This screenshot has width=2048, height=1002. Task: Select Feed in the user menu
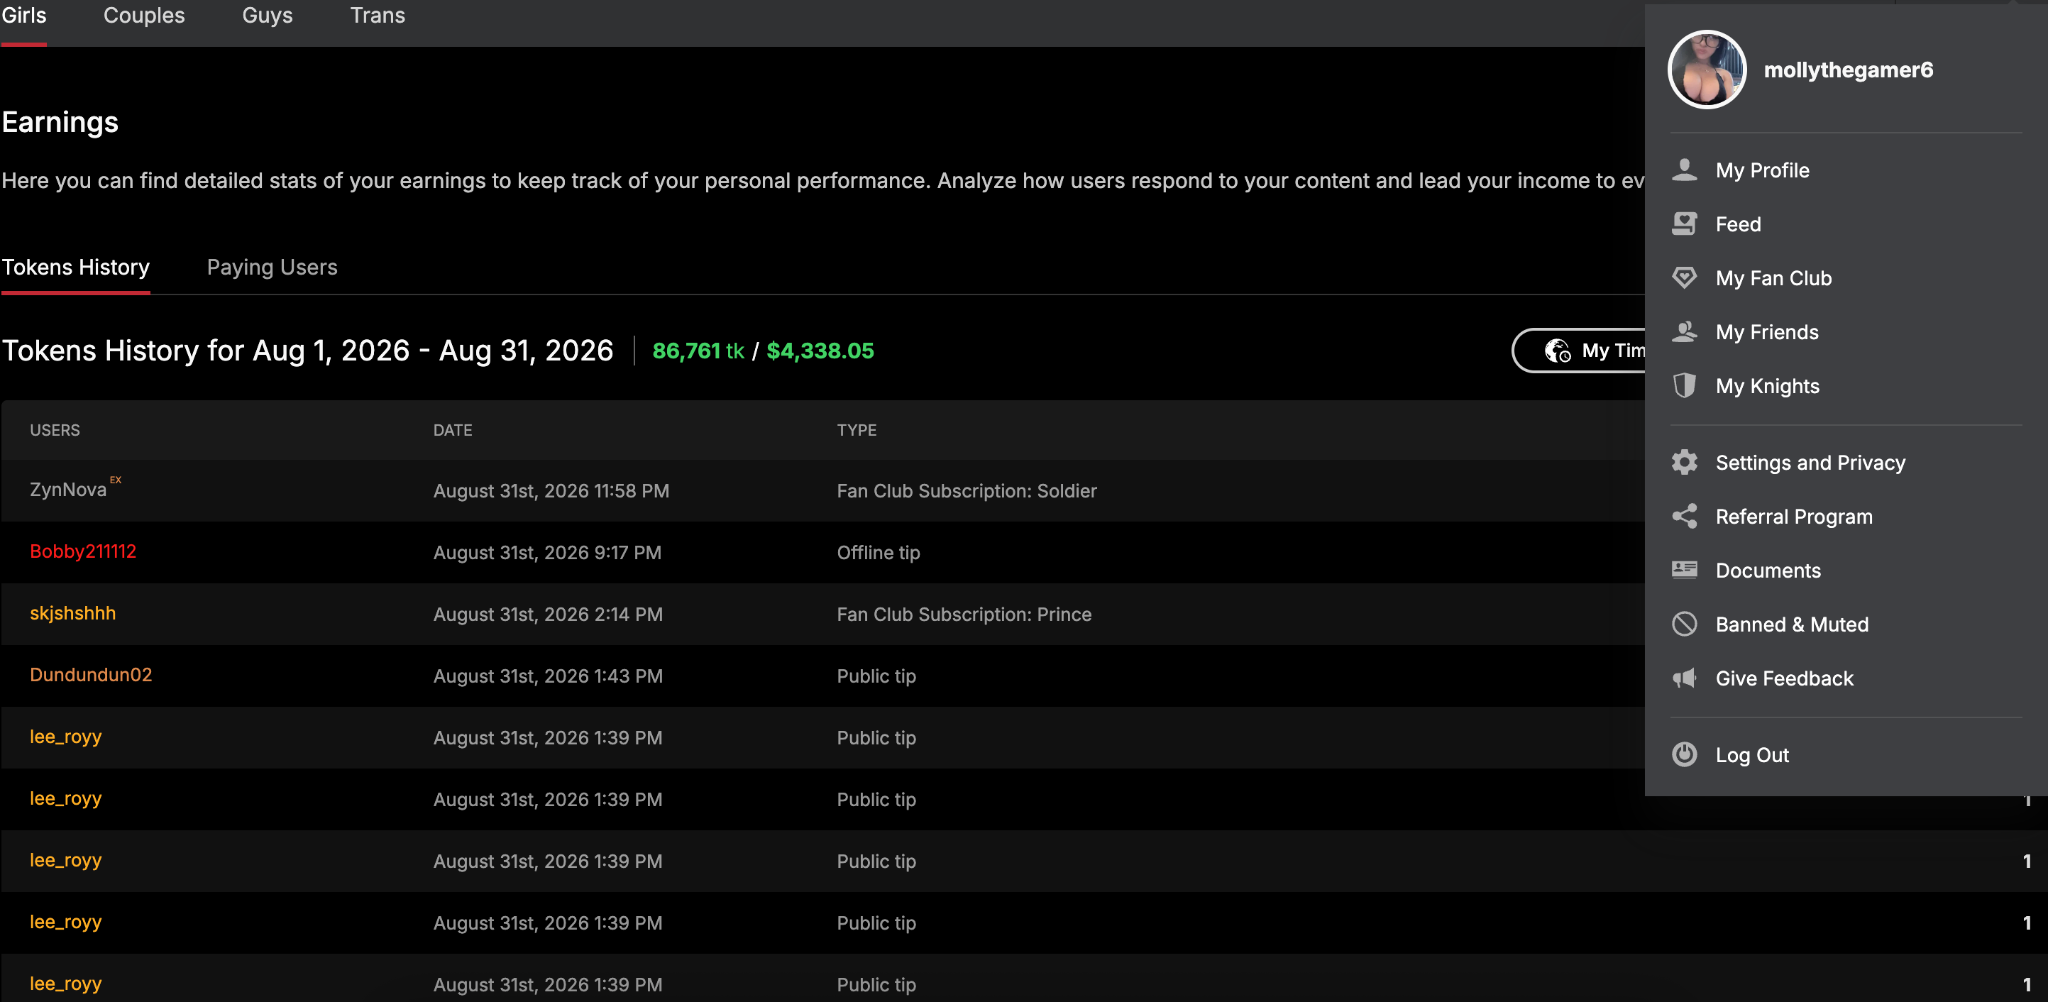(x=1738, y=224)
